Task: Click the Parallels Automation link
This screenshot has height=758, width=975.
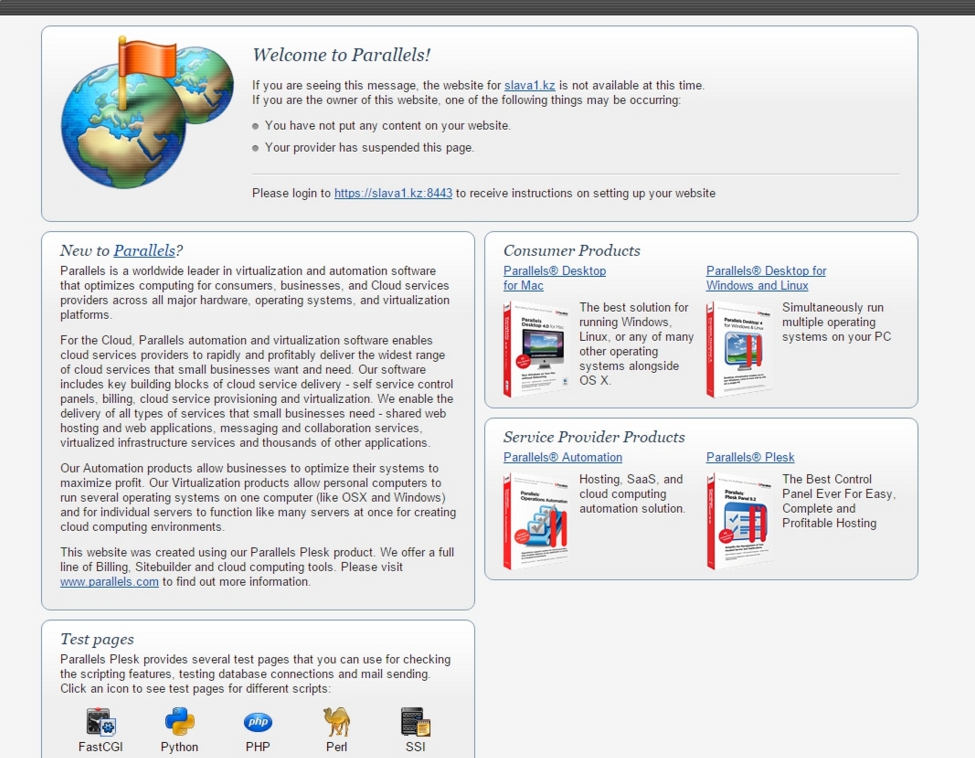Action: (x=562, y=458)
